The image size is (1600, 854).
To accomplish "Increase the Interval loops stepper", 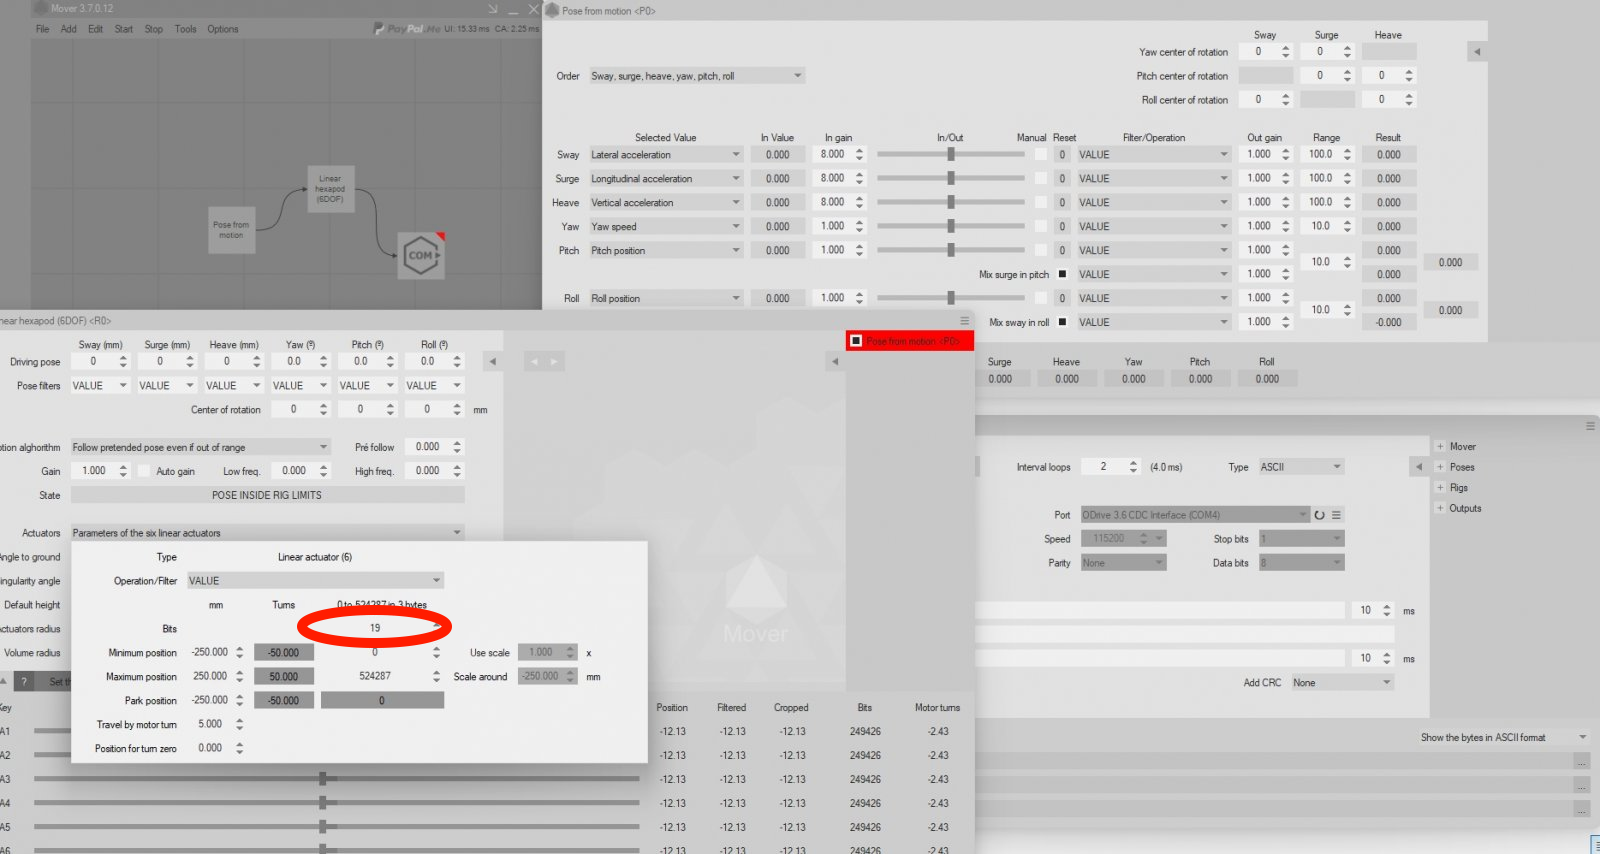I will [x=1134, y=463].
